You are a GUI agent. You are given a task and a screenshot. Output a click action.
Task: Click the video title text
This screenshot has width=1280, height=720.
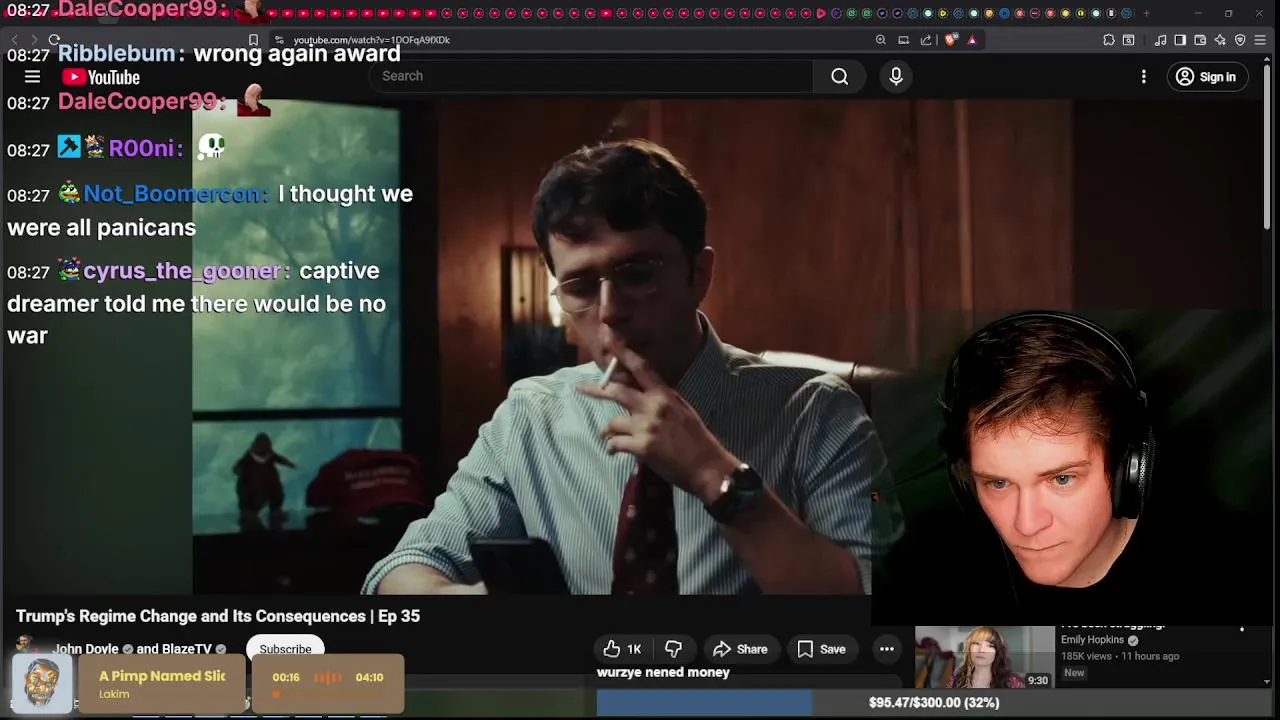point(218,616)
